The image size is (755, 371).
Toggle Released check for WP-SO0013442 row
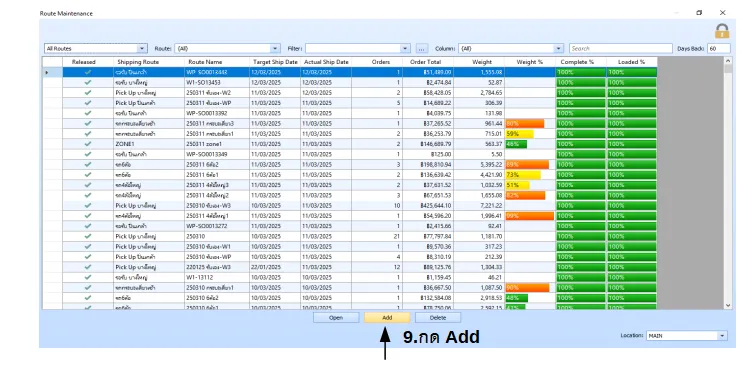[88, 72]
